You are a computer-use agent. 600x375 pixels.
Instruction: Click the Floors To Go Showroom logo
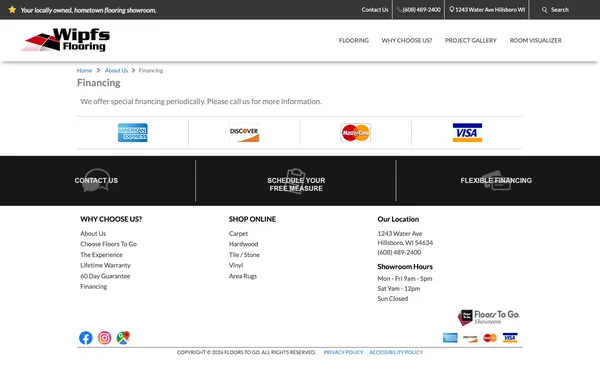point(489,318)
